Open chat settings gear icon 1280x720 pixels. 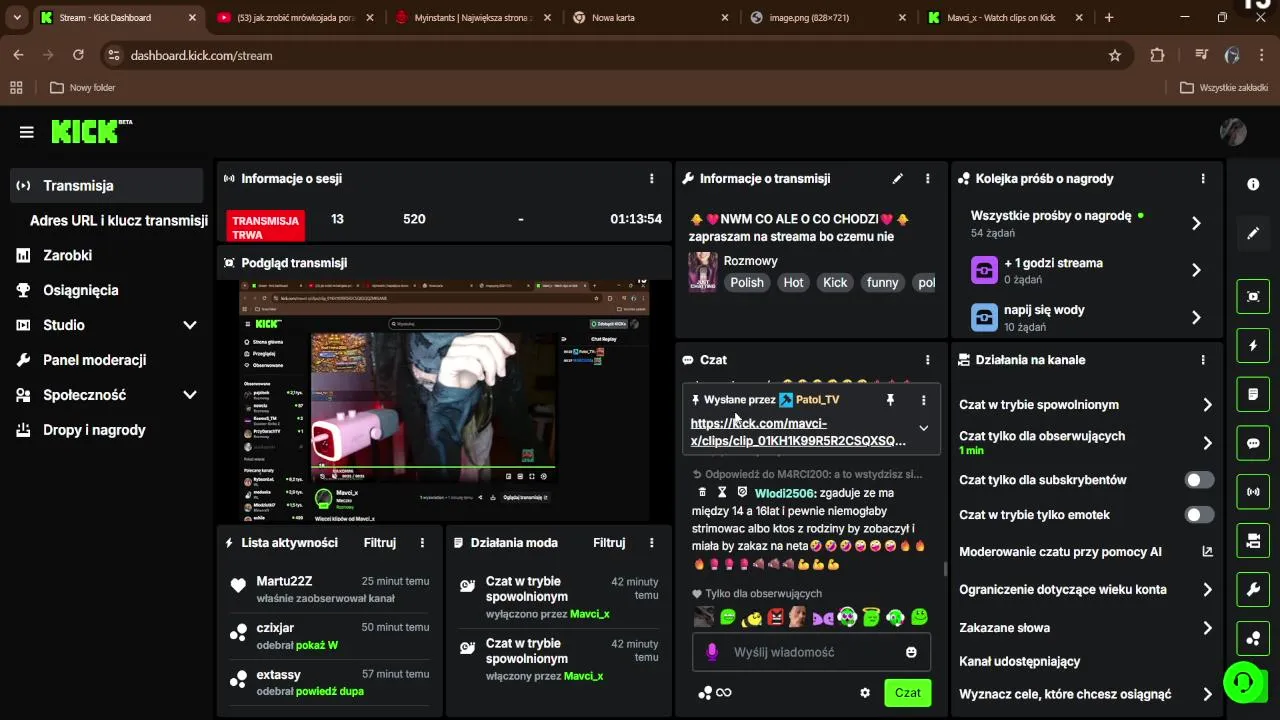click(865, 692)
